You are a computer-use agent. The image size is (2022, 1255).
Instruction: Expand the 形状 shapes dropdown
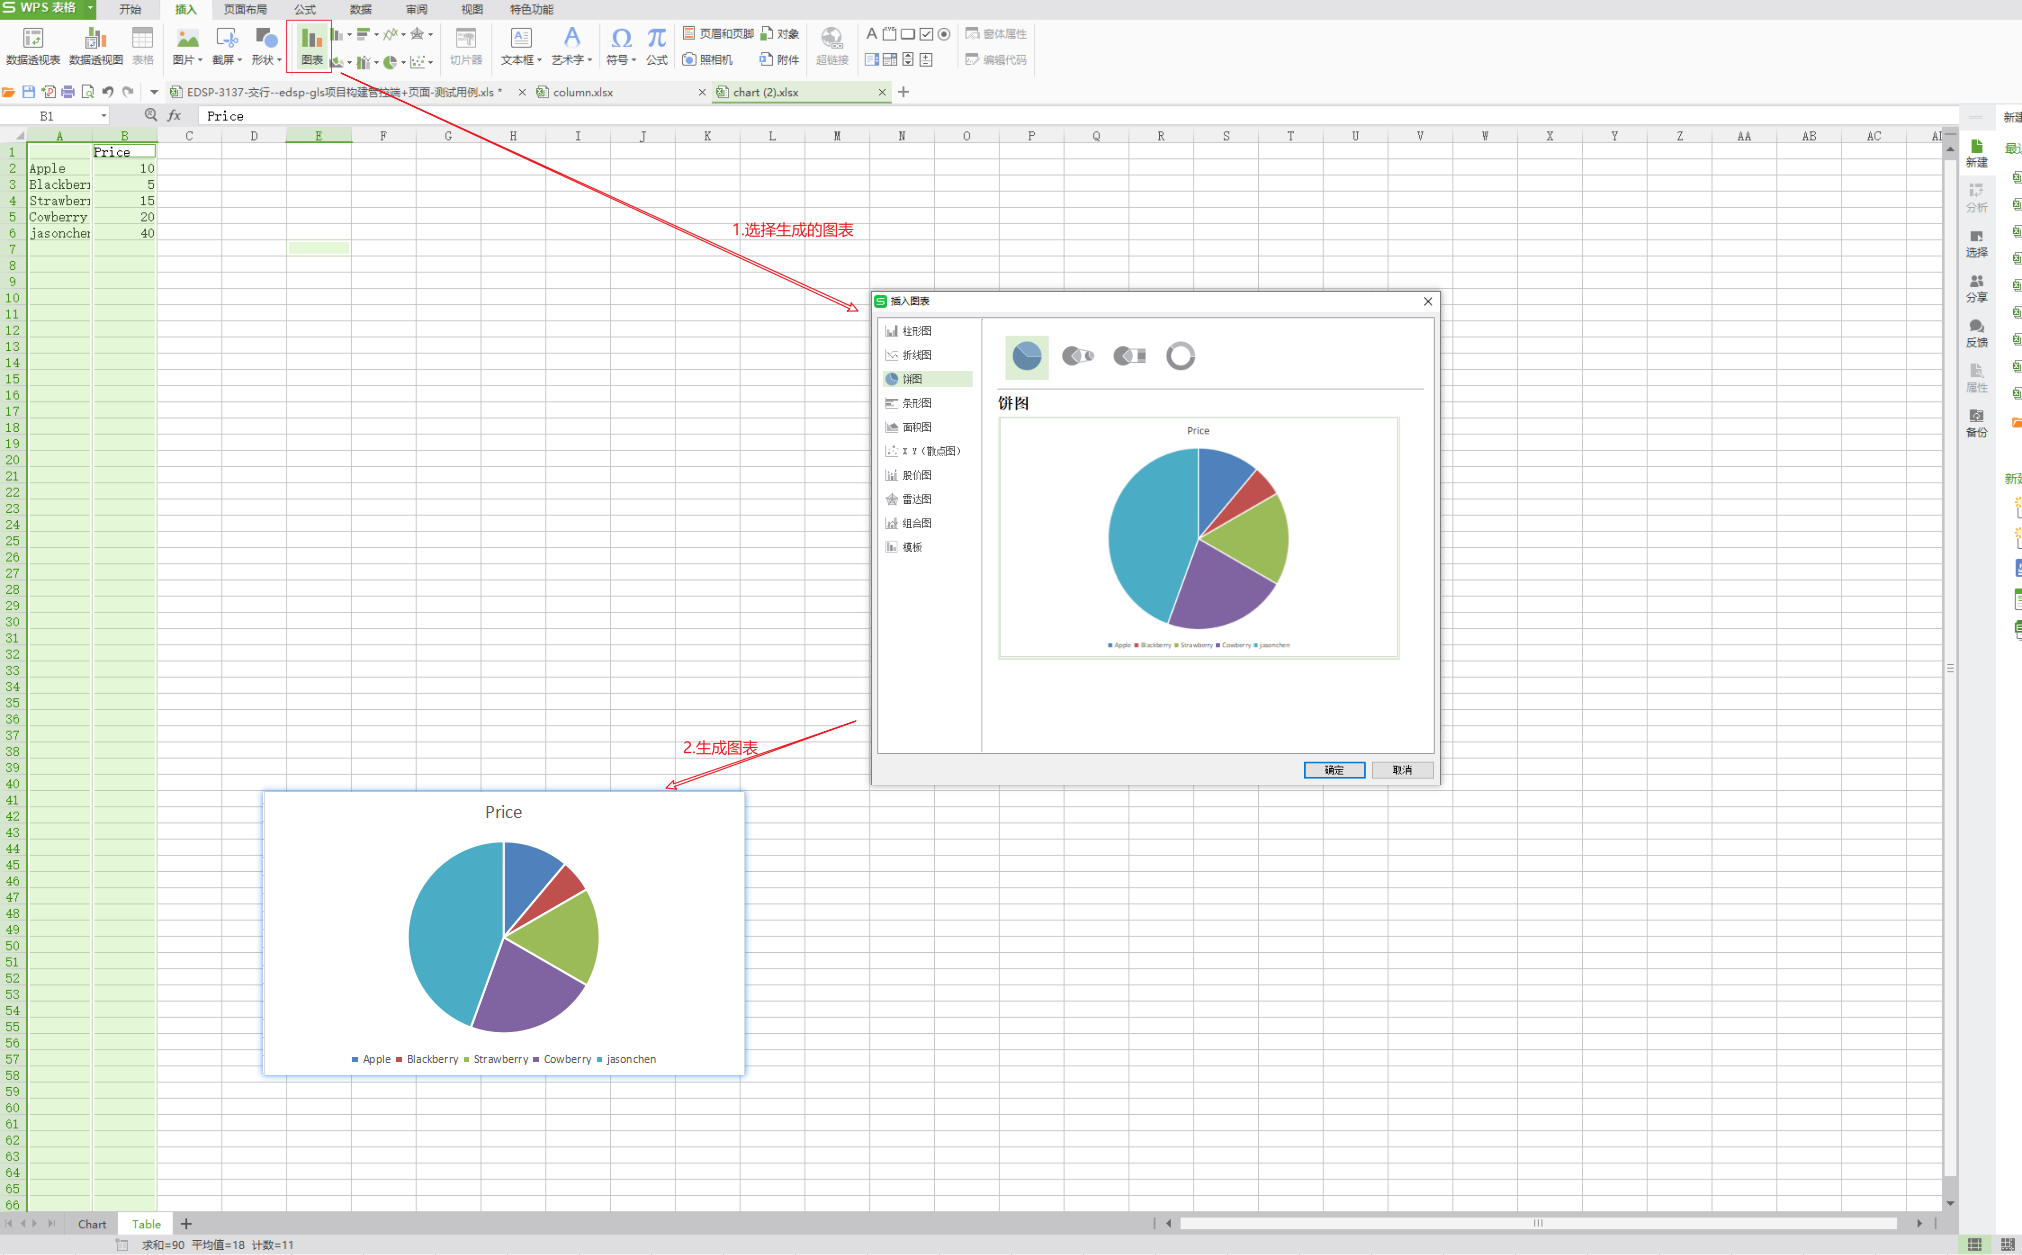click(279, 61)
